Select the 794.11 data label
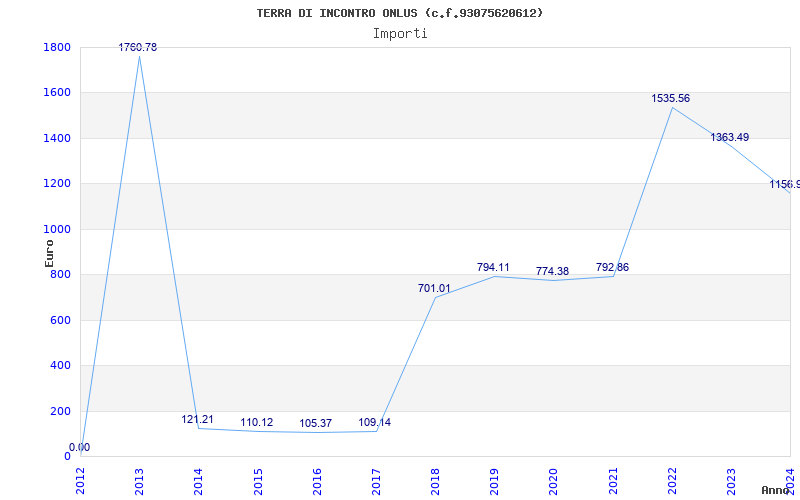This screenshot has width=800, height=500. (493, 267)
